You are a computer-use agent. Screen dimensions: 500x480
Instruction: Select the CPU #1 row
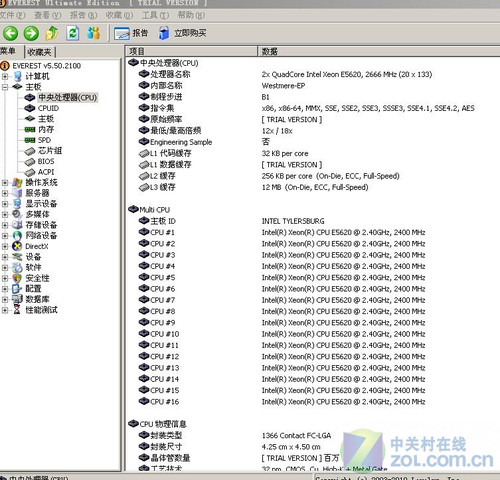coord(313,232)
